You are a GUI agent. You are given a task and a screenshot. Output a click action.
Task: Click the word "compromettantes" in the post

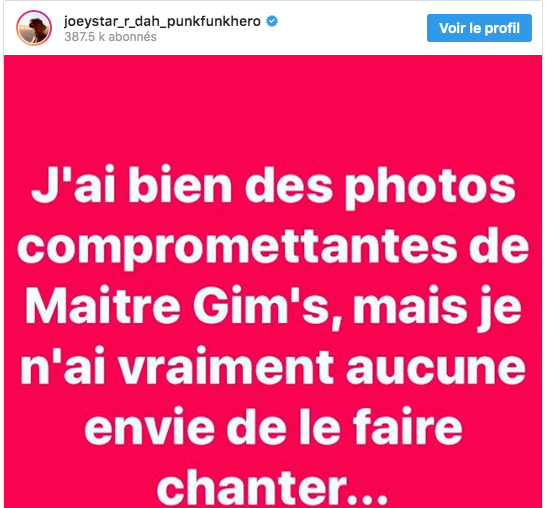[x=237, y=247]
